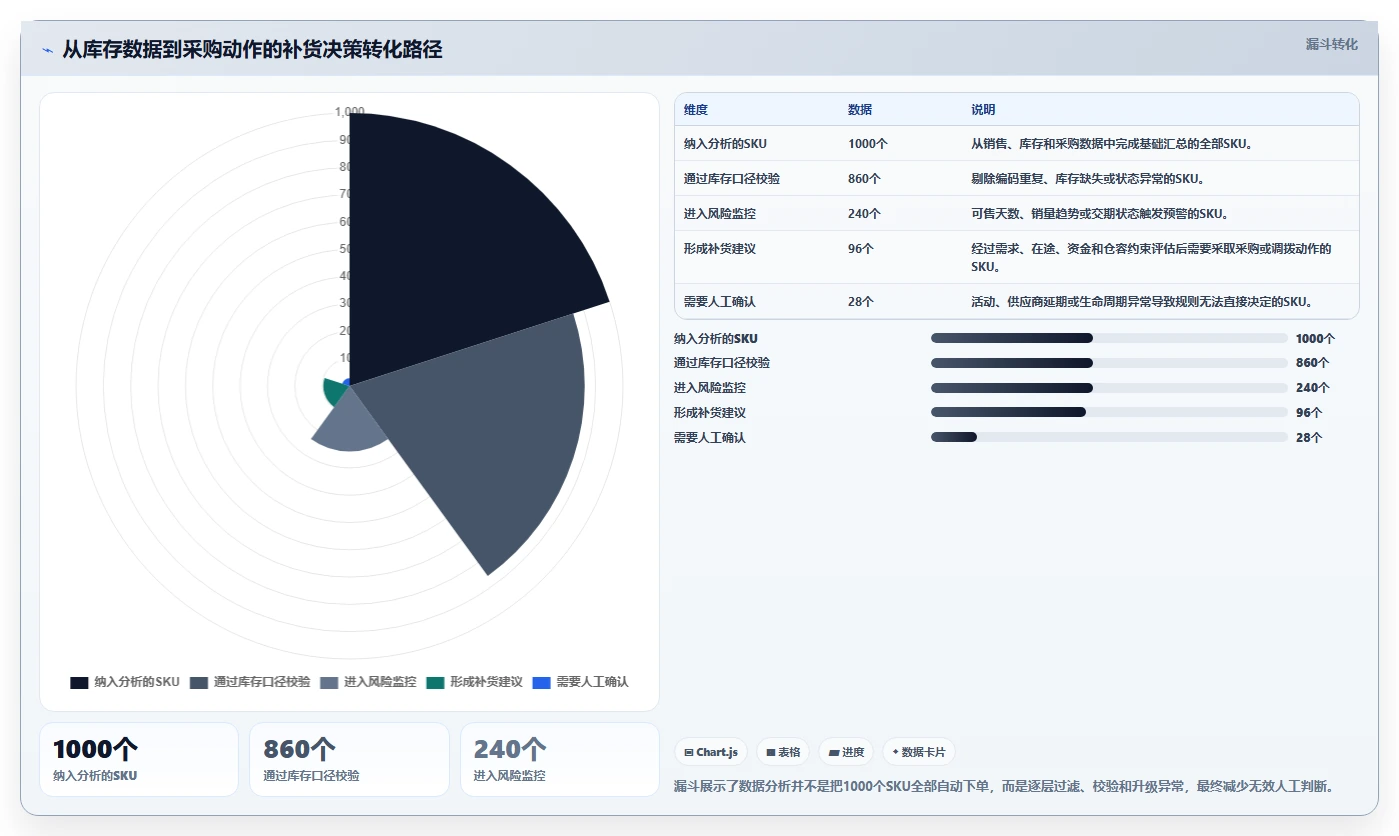
Task: Click the description starting 活动、供应商延期
Action: coord(1141,301)
